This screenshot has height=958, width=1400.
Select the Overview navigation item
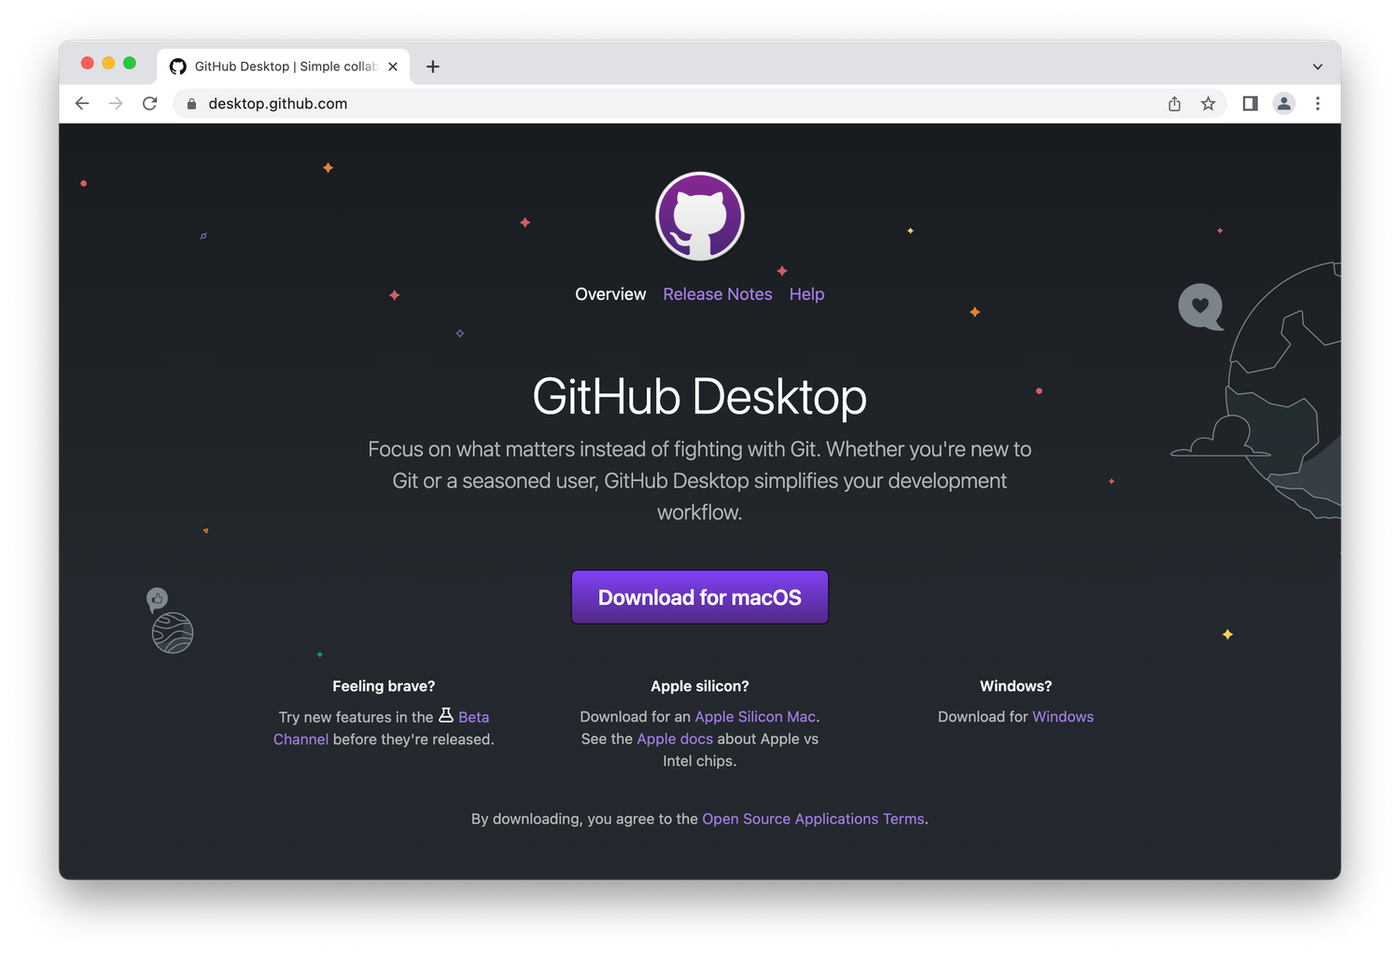point(610,293)
